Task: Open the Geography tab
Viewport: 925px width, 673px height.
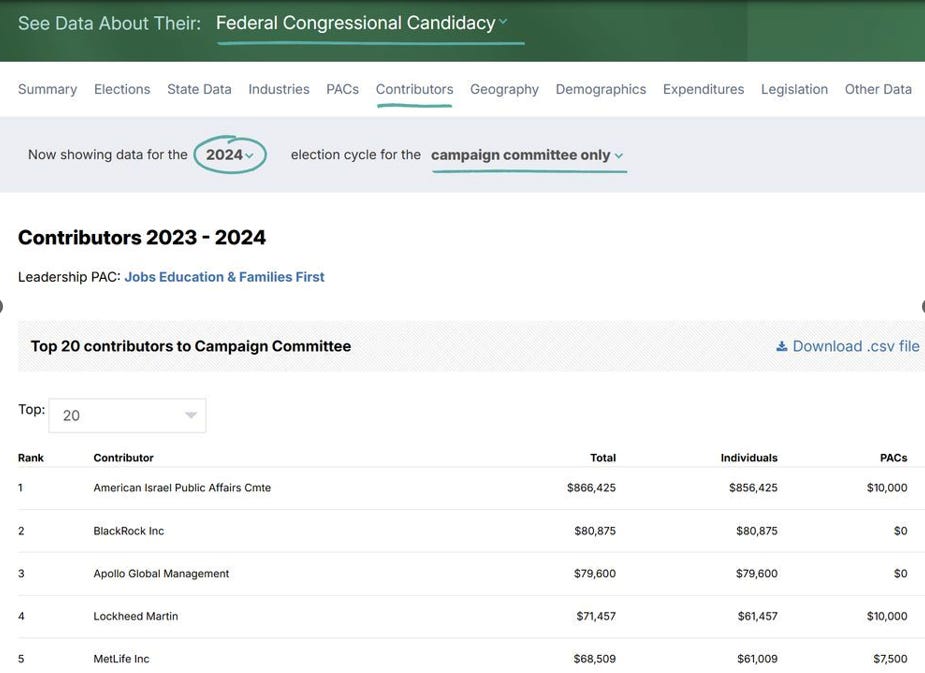Action: point(504,89)
